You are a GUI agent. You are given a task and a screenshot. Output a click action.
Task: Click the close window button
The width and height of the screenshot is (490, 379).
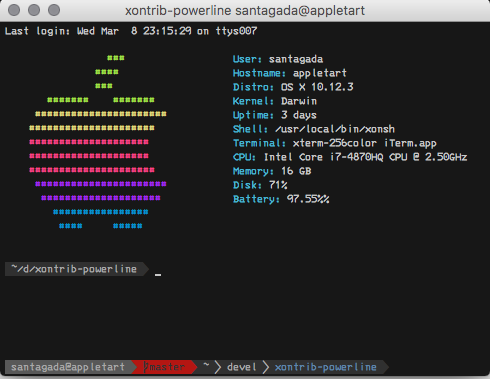pyautogui.click(x=14, y=10)
